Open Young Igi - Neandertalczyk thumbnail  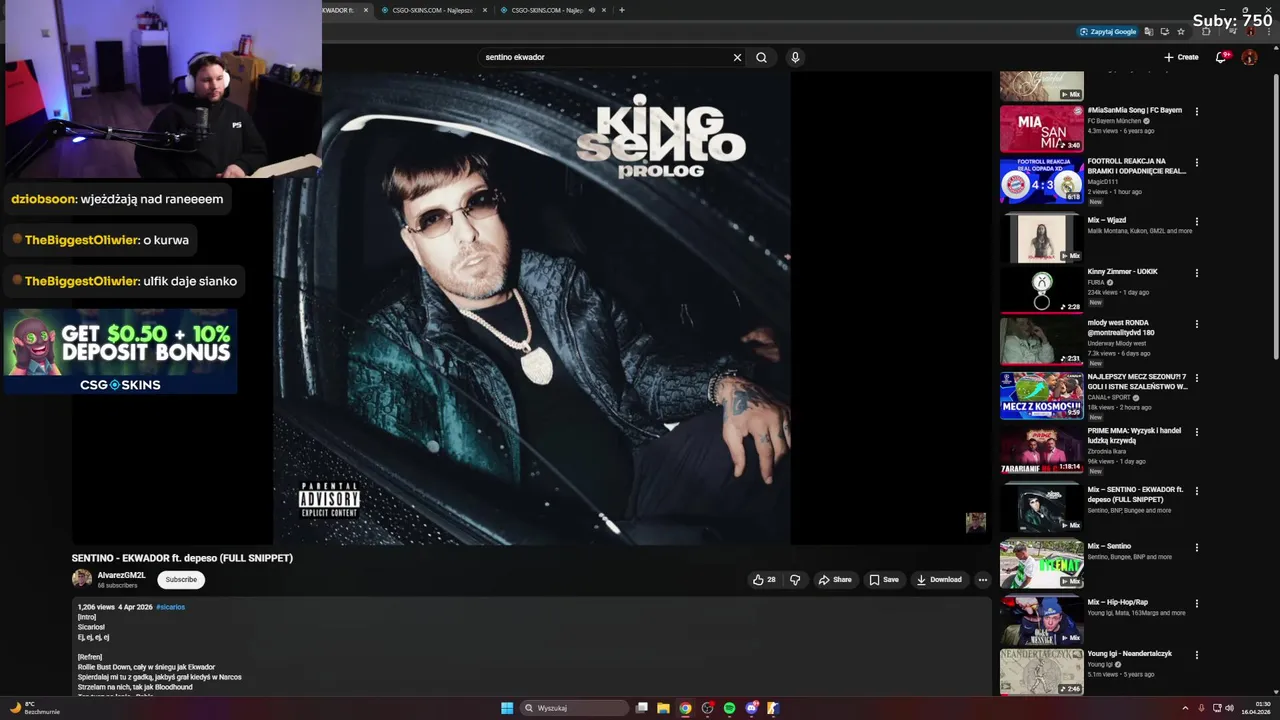(1041, 672)
